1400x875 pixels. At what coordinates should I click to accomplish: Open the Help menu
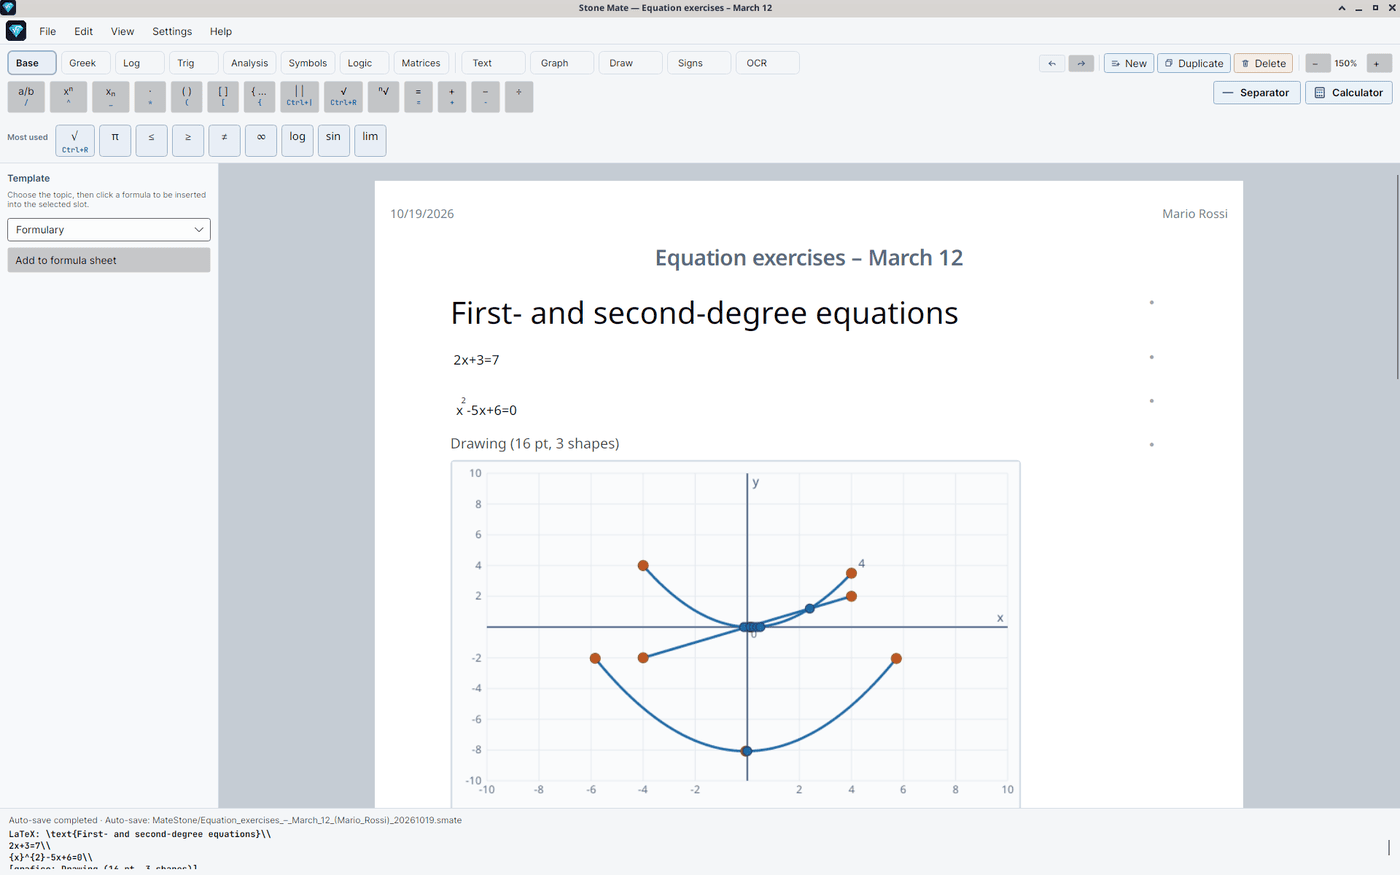pyautogui.click(x=221, y=31)
